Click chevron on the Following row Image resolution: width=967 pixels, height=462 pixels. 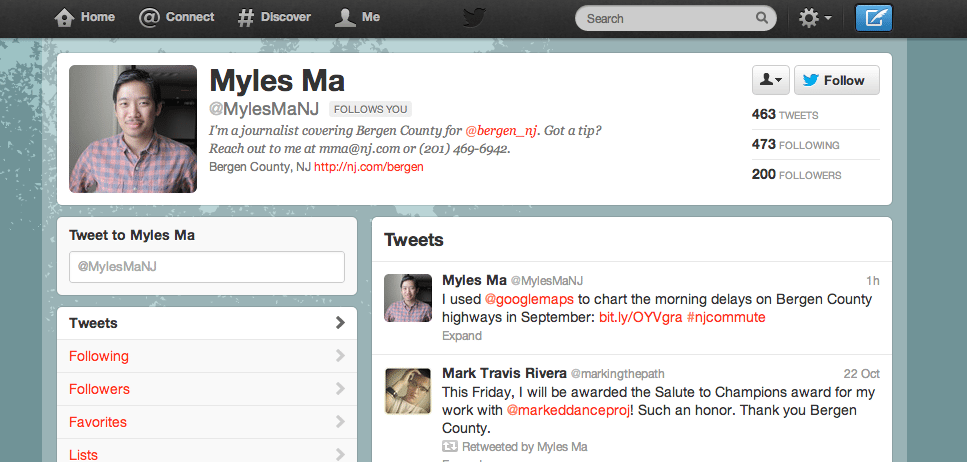click(340, 355)
